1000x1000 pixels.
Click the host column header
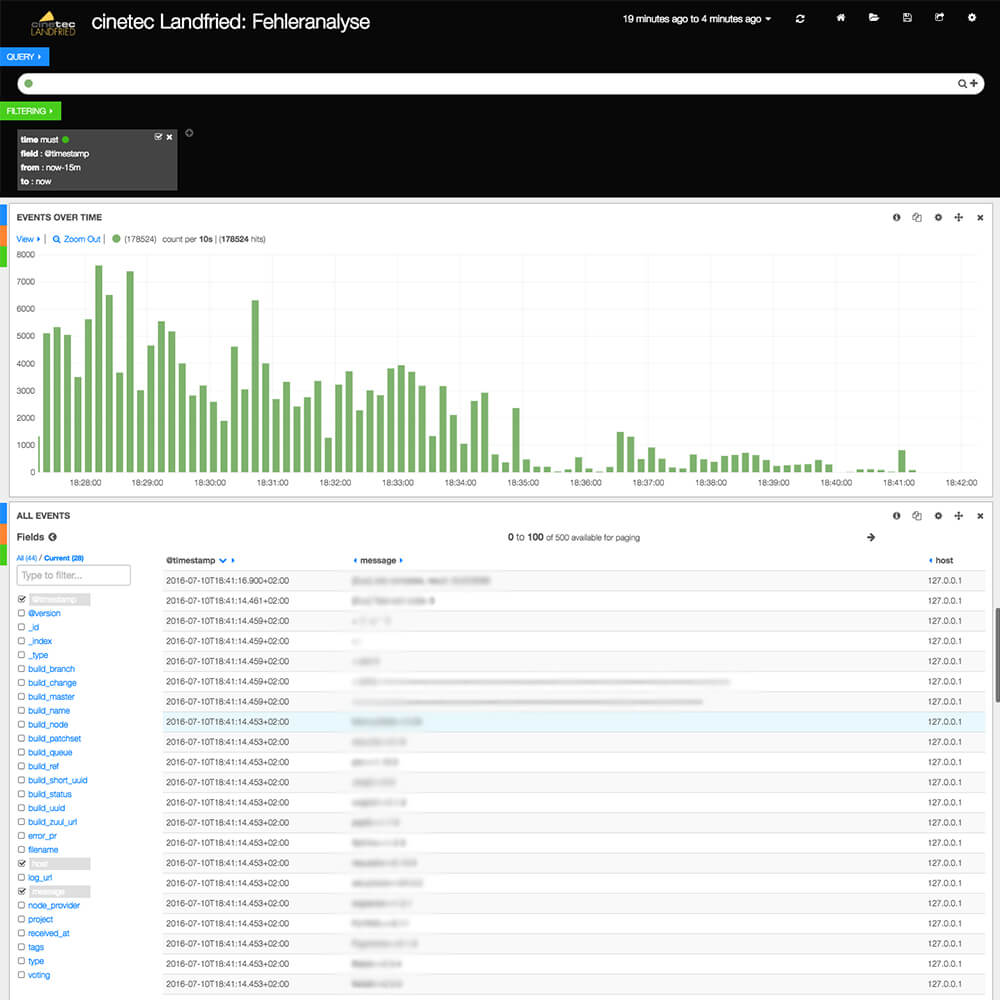tap(945, 561)
